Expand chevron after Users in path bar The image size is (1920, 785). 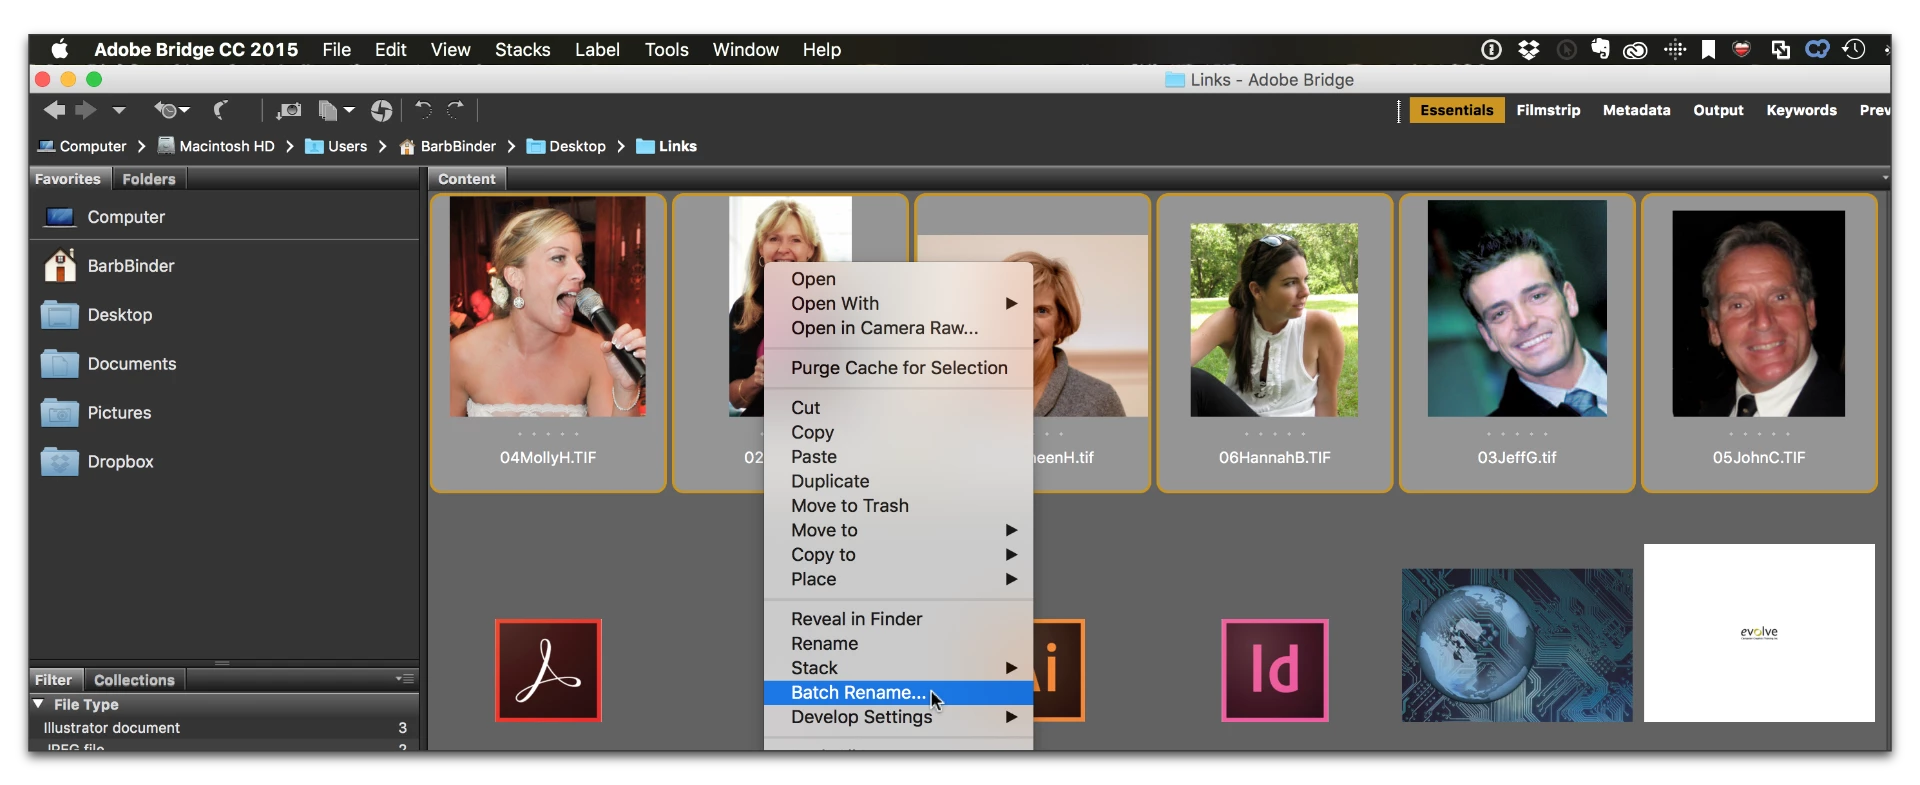[x=382, y=146]
